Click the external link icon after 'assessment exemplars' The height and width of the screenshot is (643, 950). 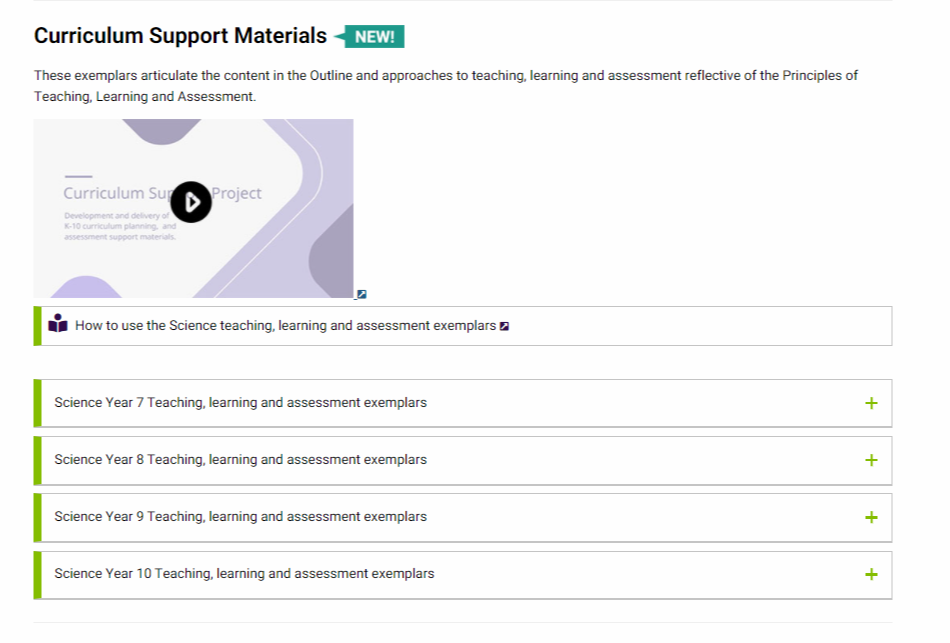tap(504, 326)
